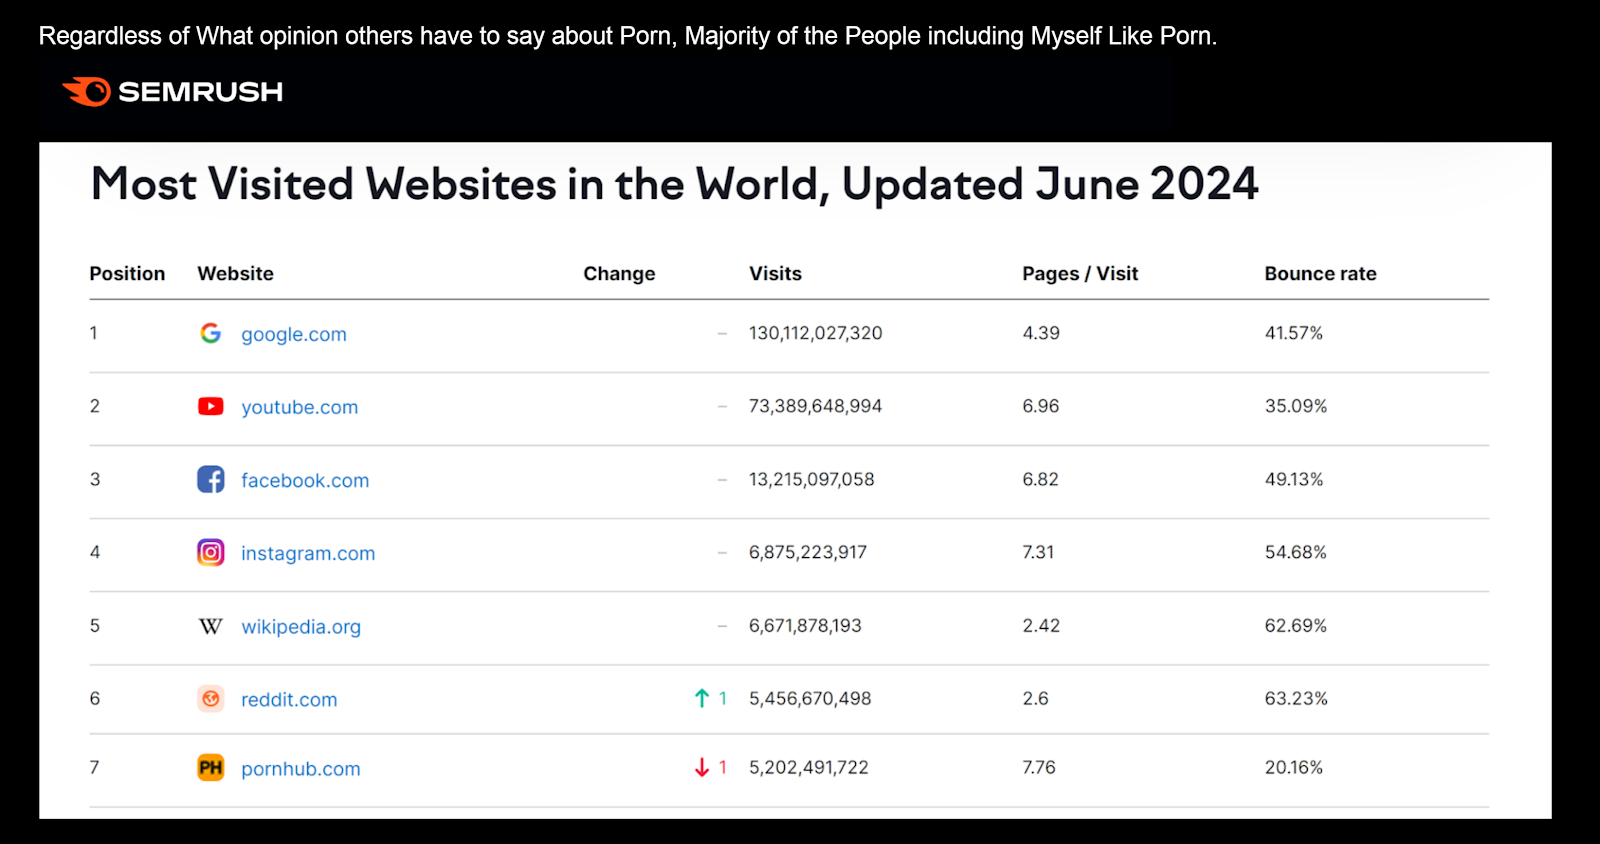Click the Bounce rate column header
The width and height of the screenshot is (1600, 844).
(1320, 273)
